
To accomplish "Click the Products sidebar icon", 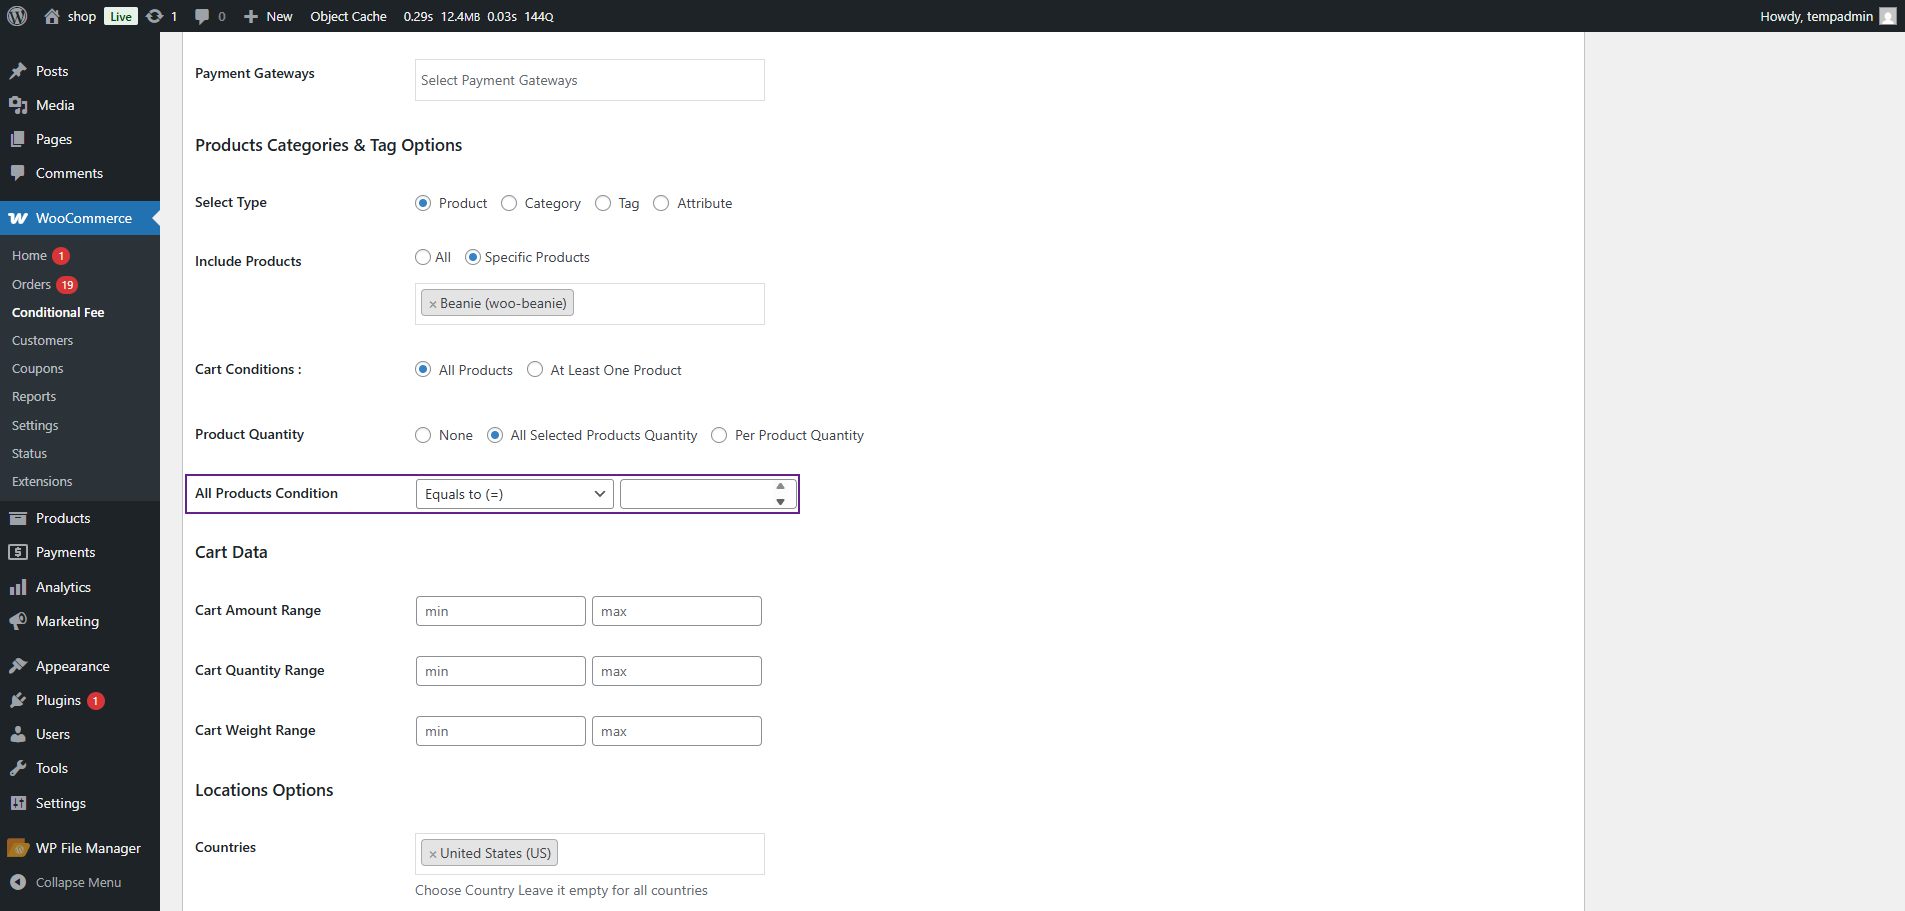I will 18,518.
